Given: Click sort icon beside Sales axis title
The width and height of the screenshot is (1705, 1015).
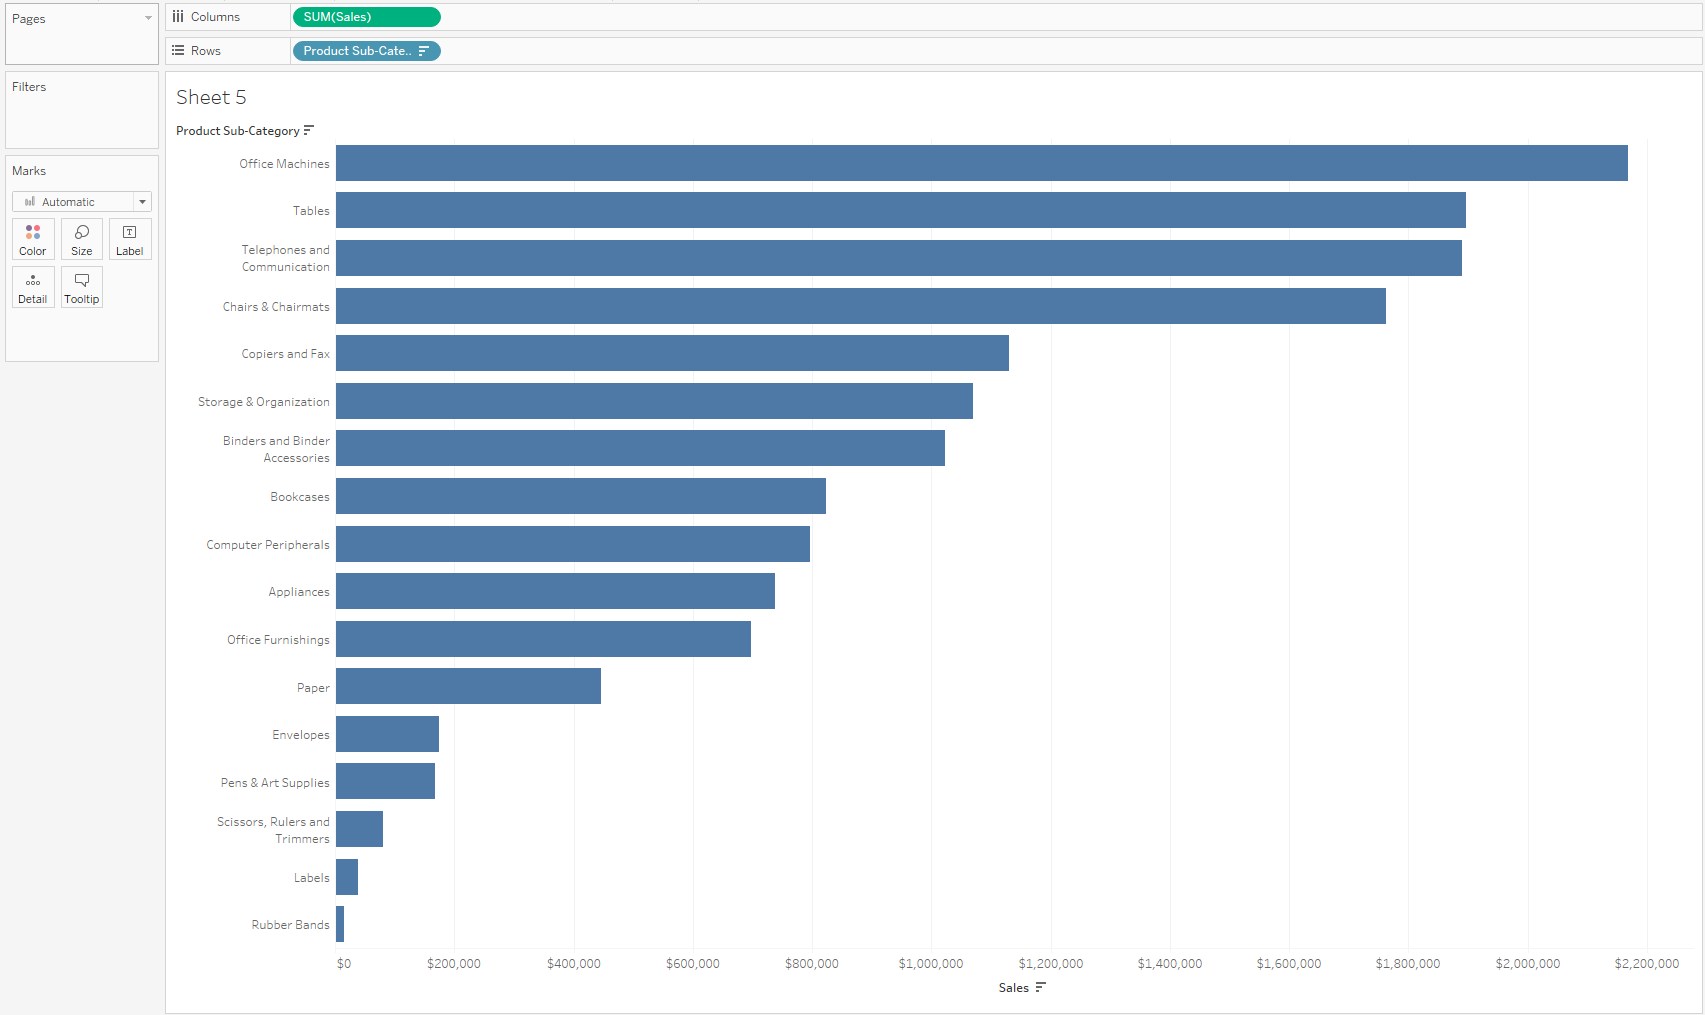Looking at the screenshot, I should 1041,987.
